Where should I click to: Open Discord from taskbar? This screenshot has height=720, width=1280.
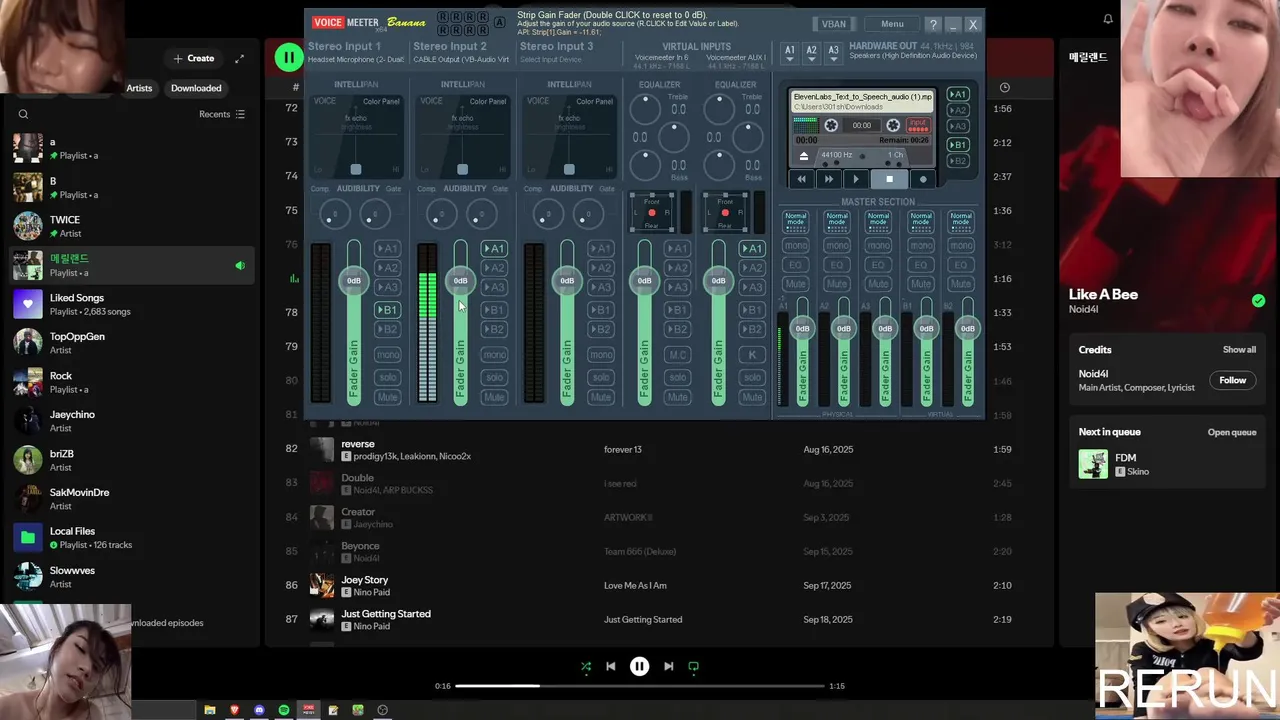[x=259, y=710]
